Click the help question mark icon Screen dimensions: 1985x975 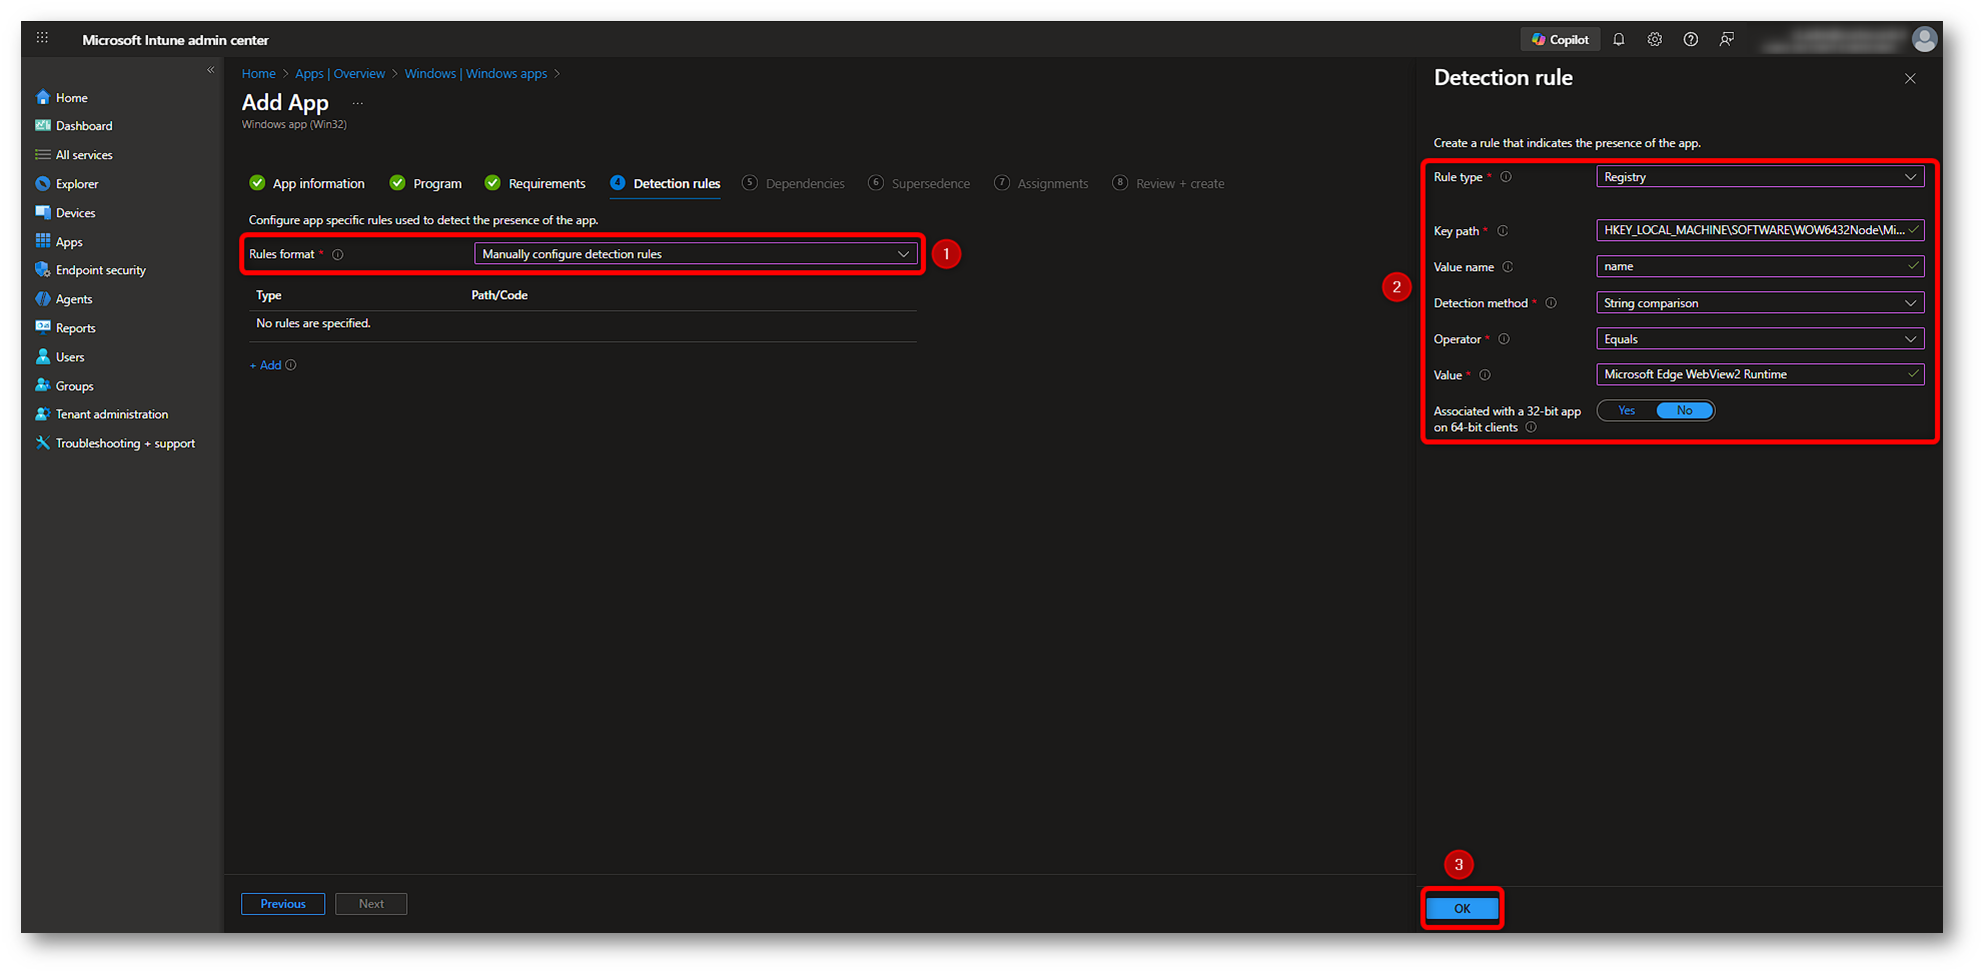pyautogui.click(x=1690, y=40)
